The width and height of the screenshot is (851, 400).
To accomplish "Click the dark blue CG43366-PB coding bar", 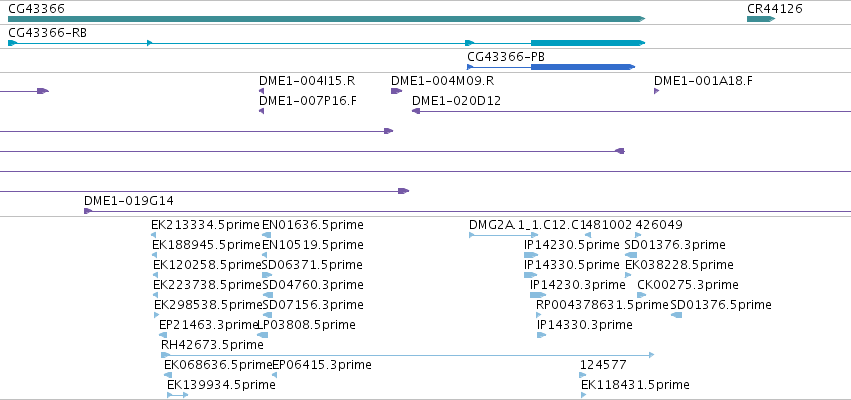I will coord(582,67).
